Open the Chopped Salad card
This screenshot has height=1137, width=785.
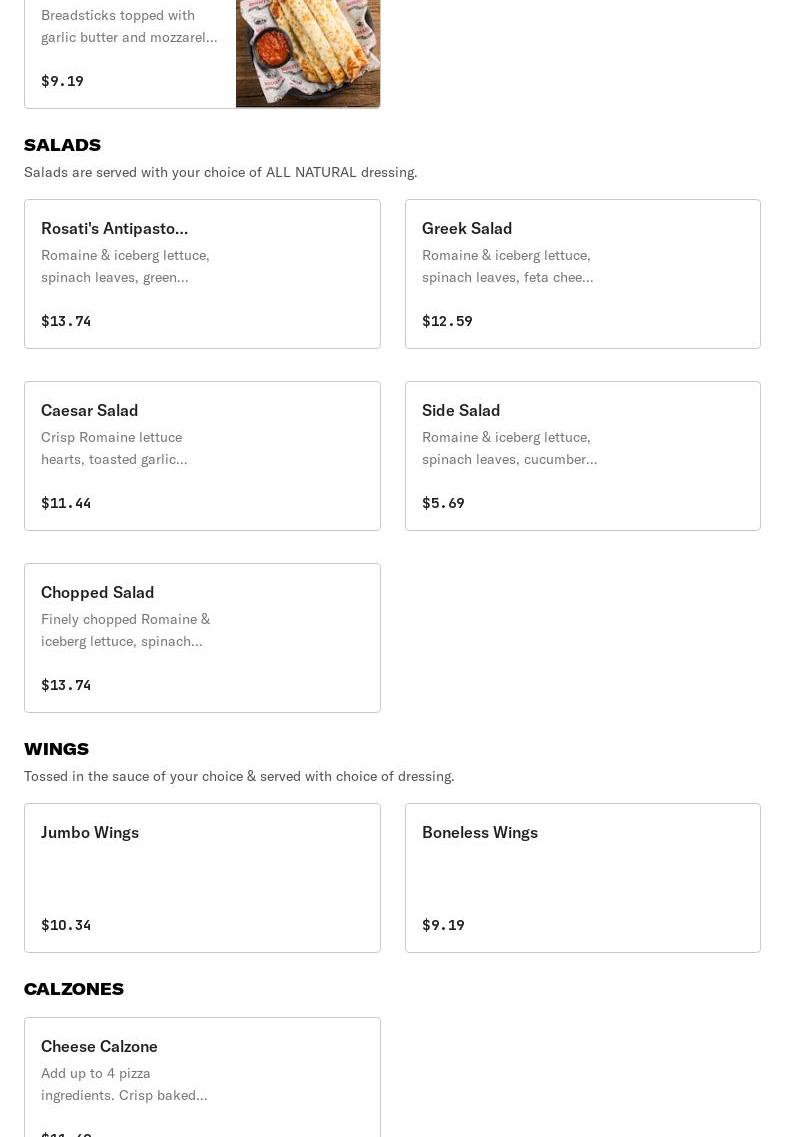[202, 637]
